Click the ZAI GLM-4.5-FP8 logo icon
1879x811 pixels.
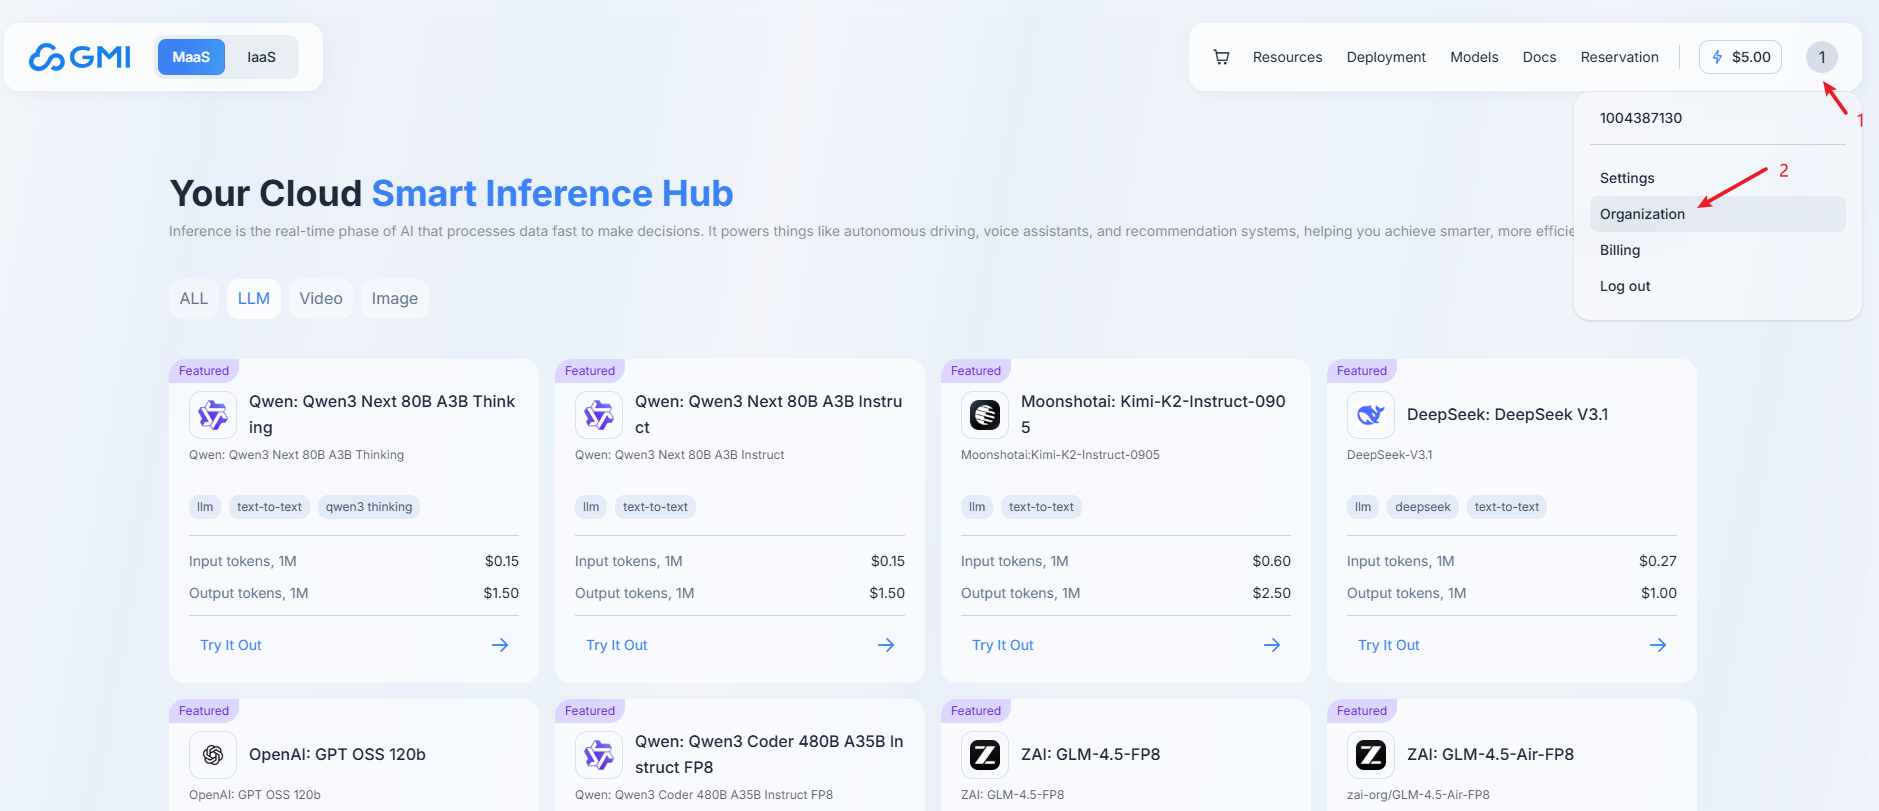tap(985, 754)
